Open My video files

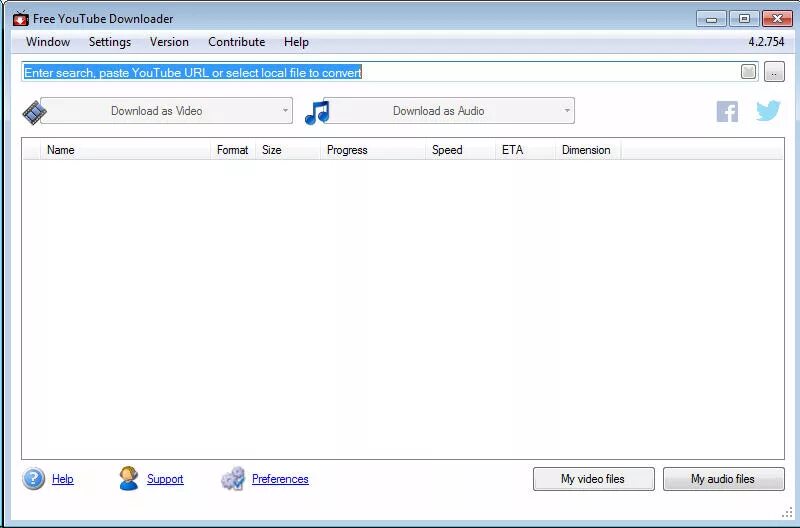pos(593,479)
